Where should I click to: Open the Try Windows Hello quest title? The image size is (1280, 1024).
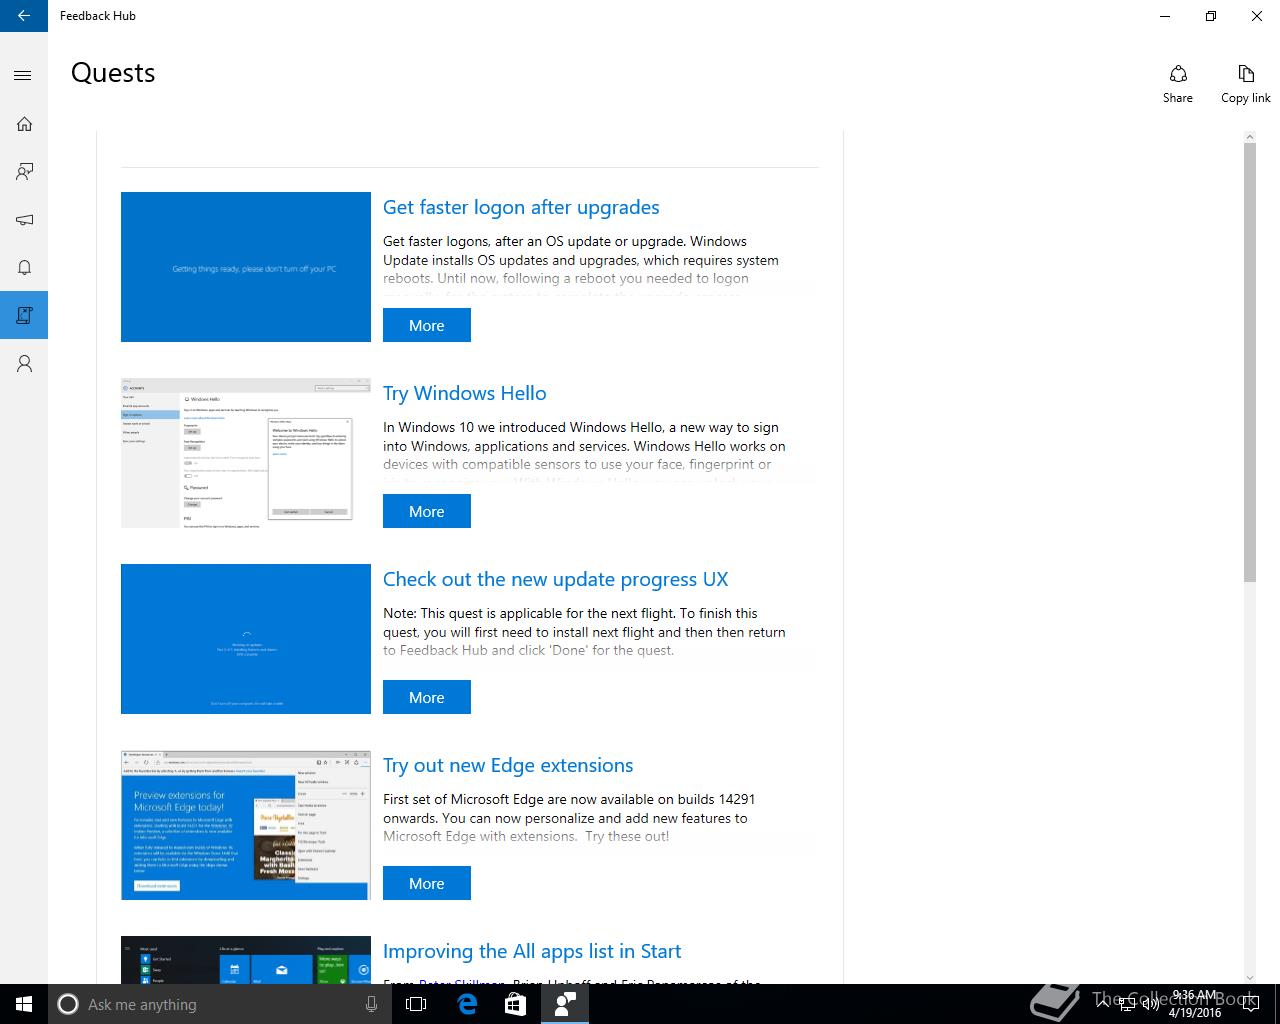pos(465,393)
